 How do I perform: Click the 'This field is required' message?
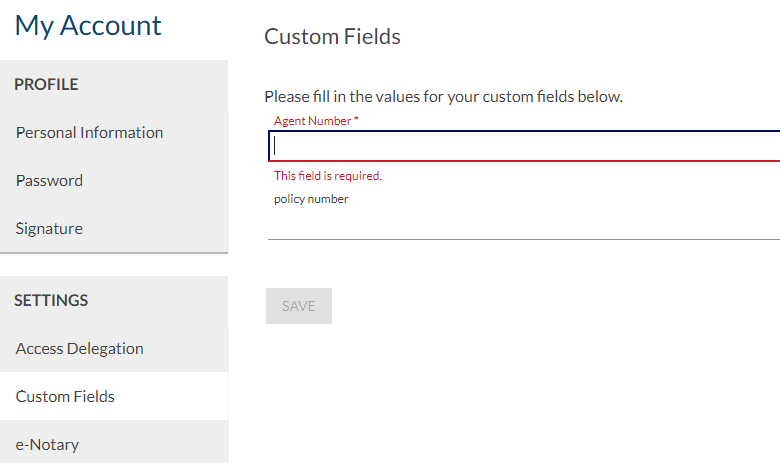328,176
